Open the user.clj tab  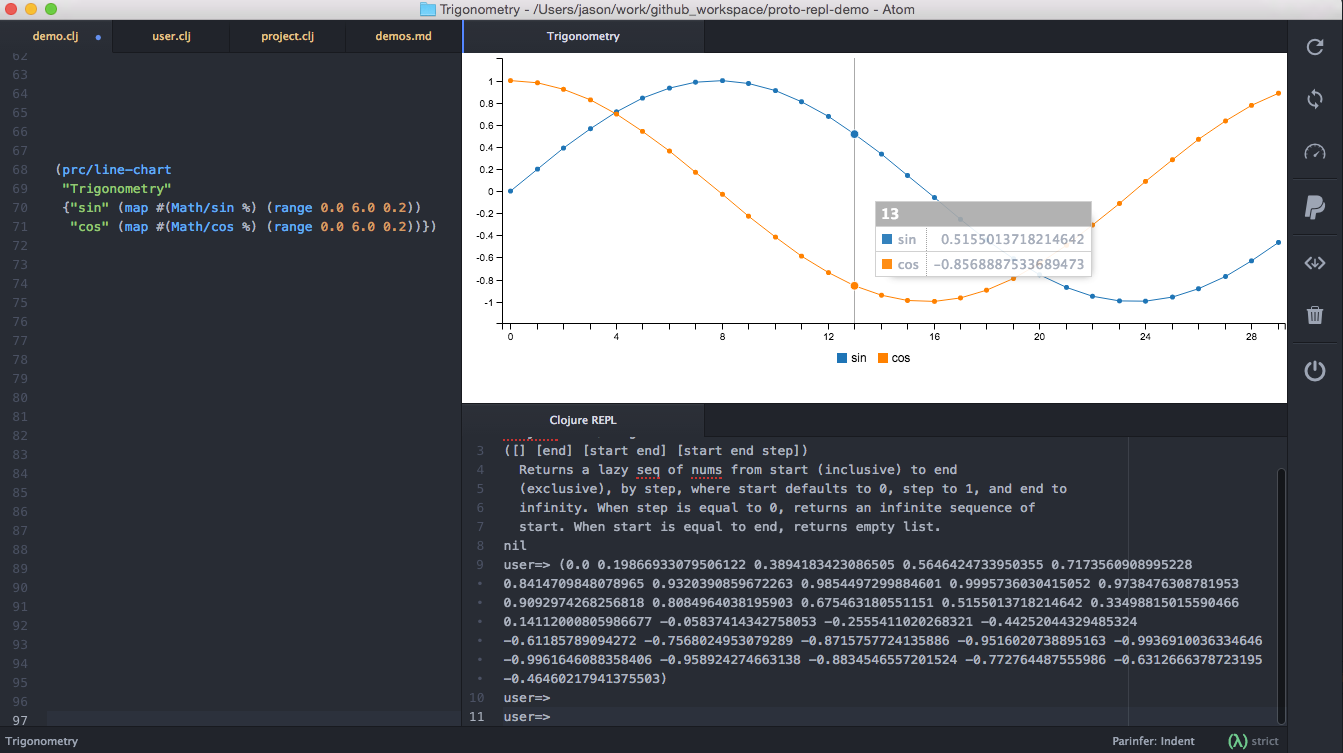(171, 36)
